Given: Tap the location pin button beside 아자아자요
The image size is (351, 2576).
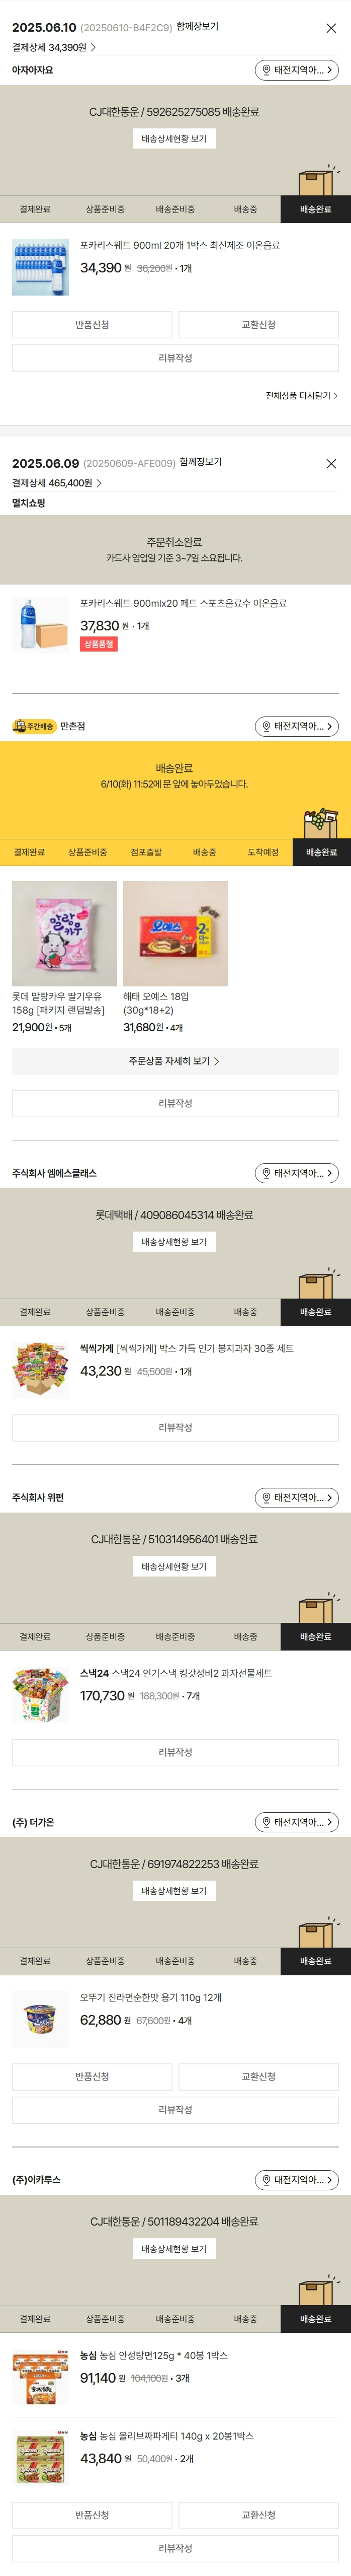Looking at the screenshot, I should point(297,70).
